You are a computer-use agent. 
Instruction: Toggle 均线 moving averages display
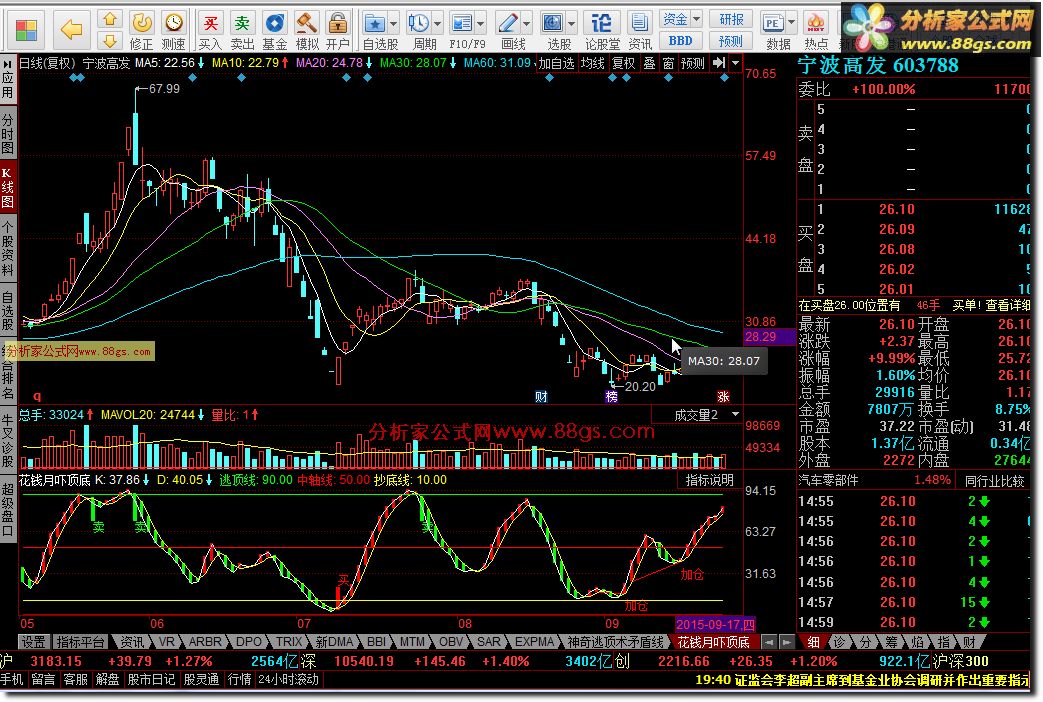click(x=593, y=63)
